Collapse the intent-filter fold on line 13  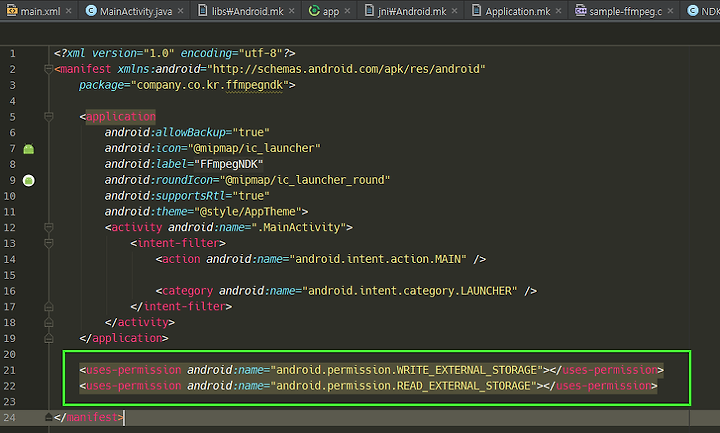click(x=48, y=243)
